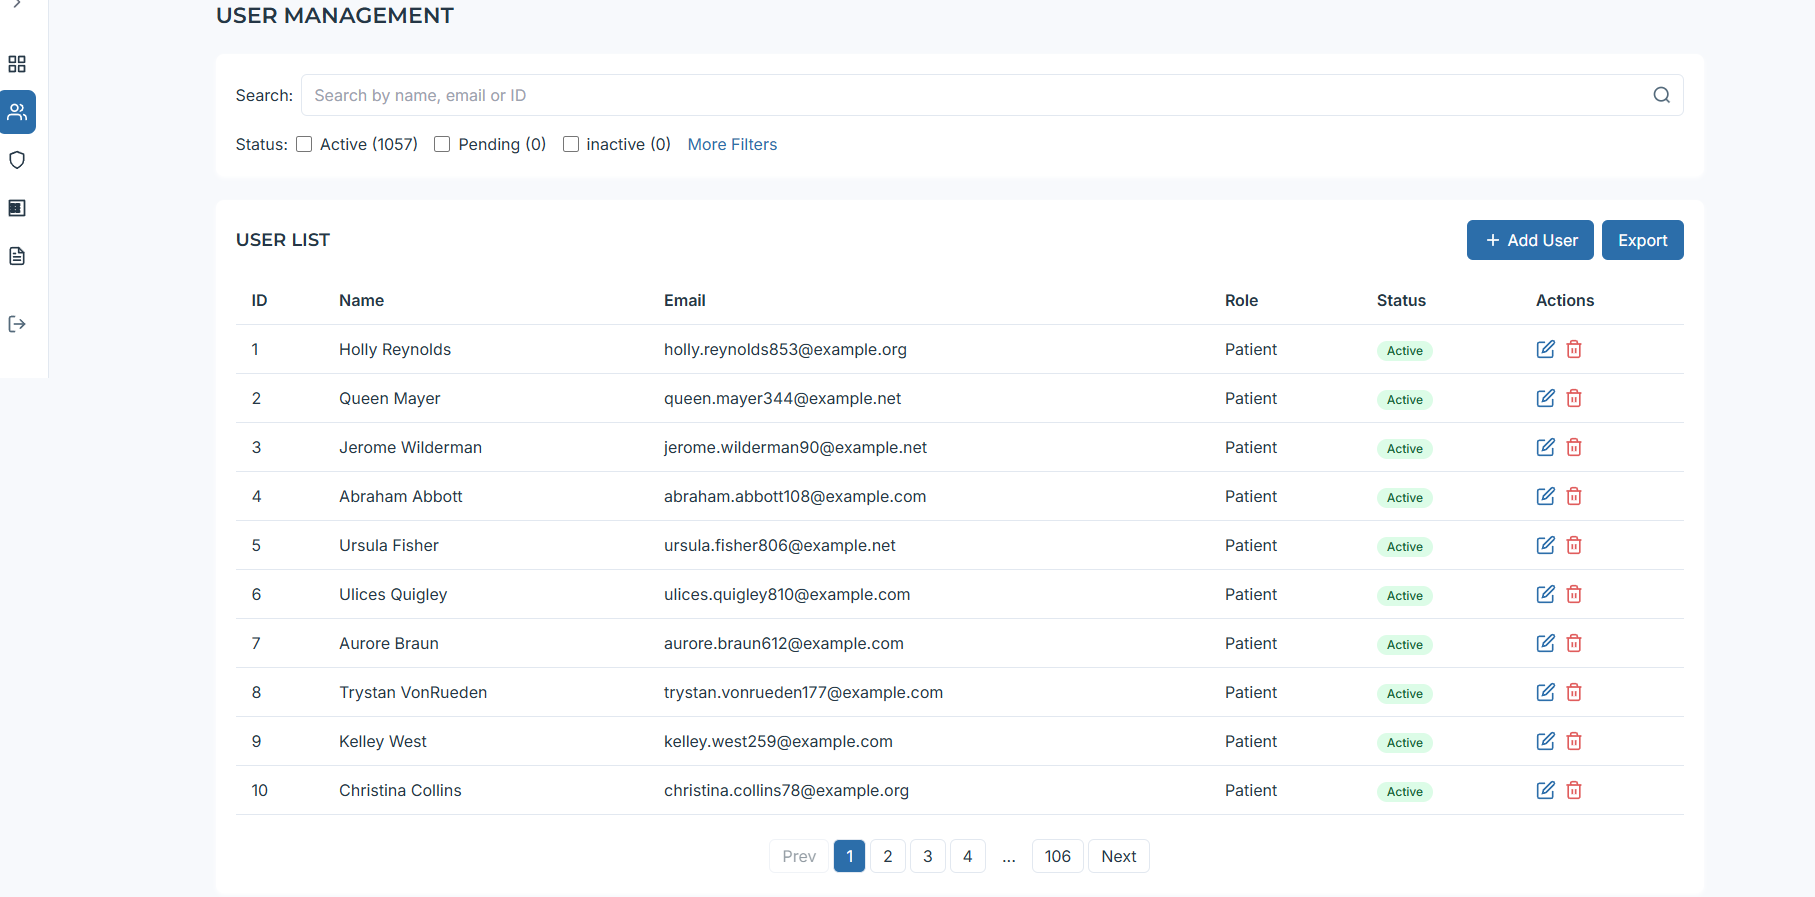Enable the Active status filter checkbox
Screen dimensions: 1815x897
(304, 144)
